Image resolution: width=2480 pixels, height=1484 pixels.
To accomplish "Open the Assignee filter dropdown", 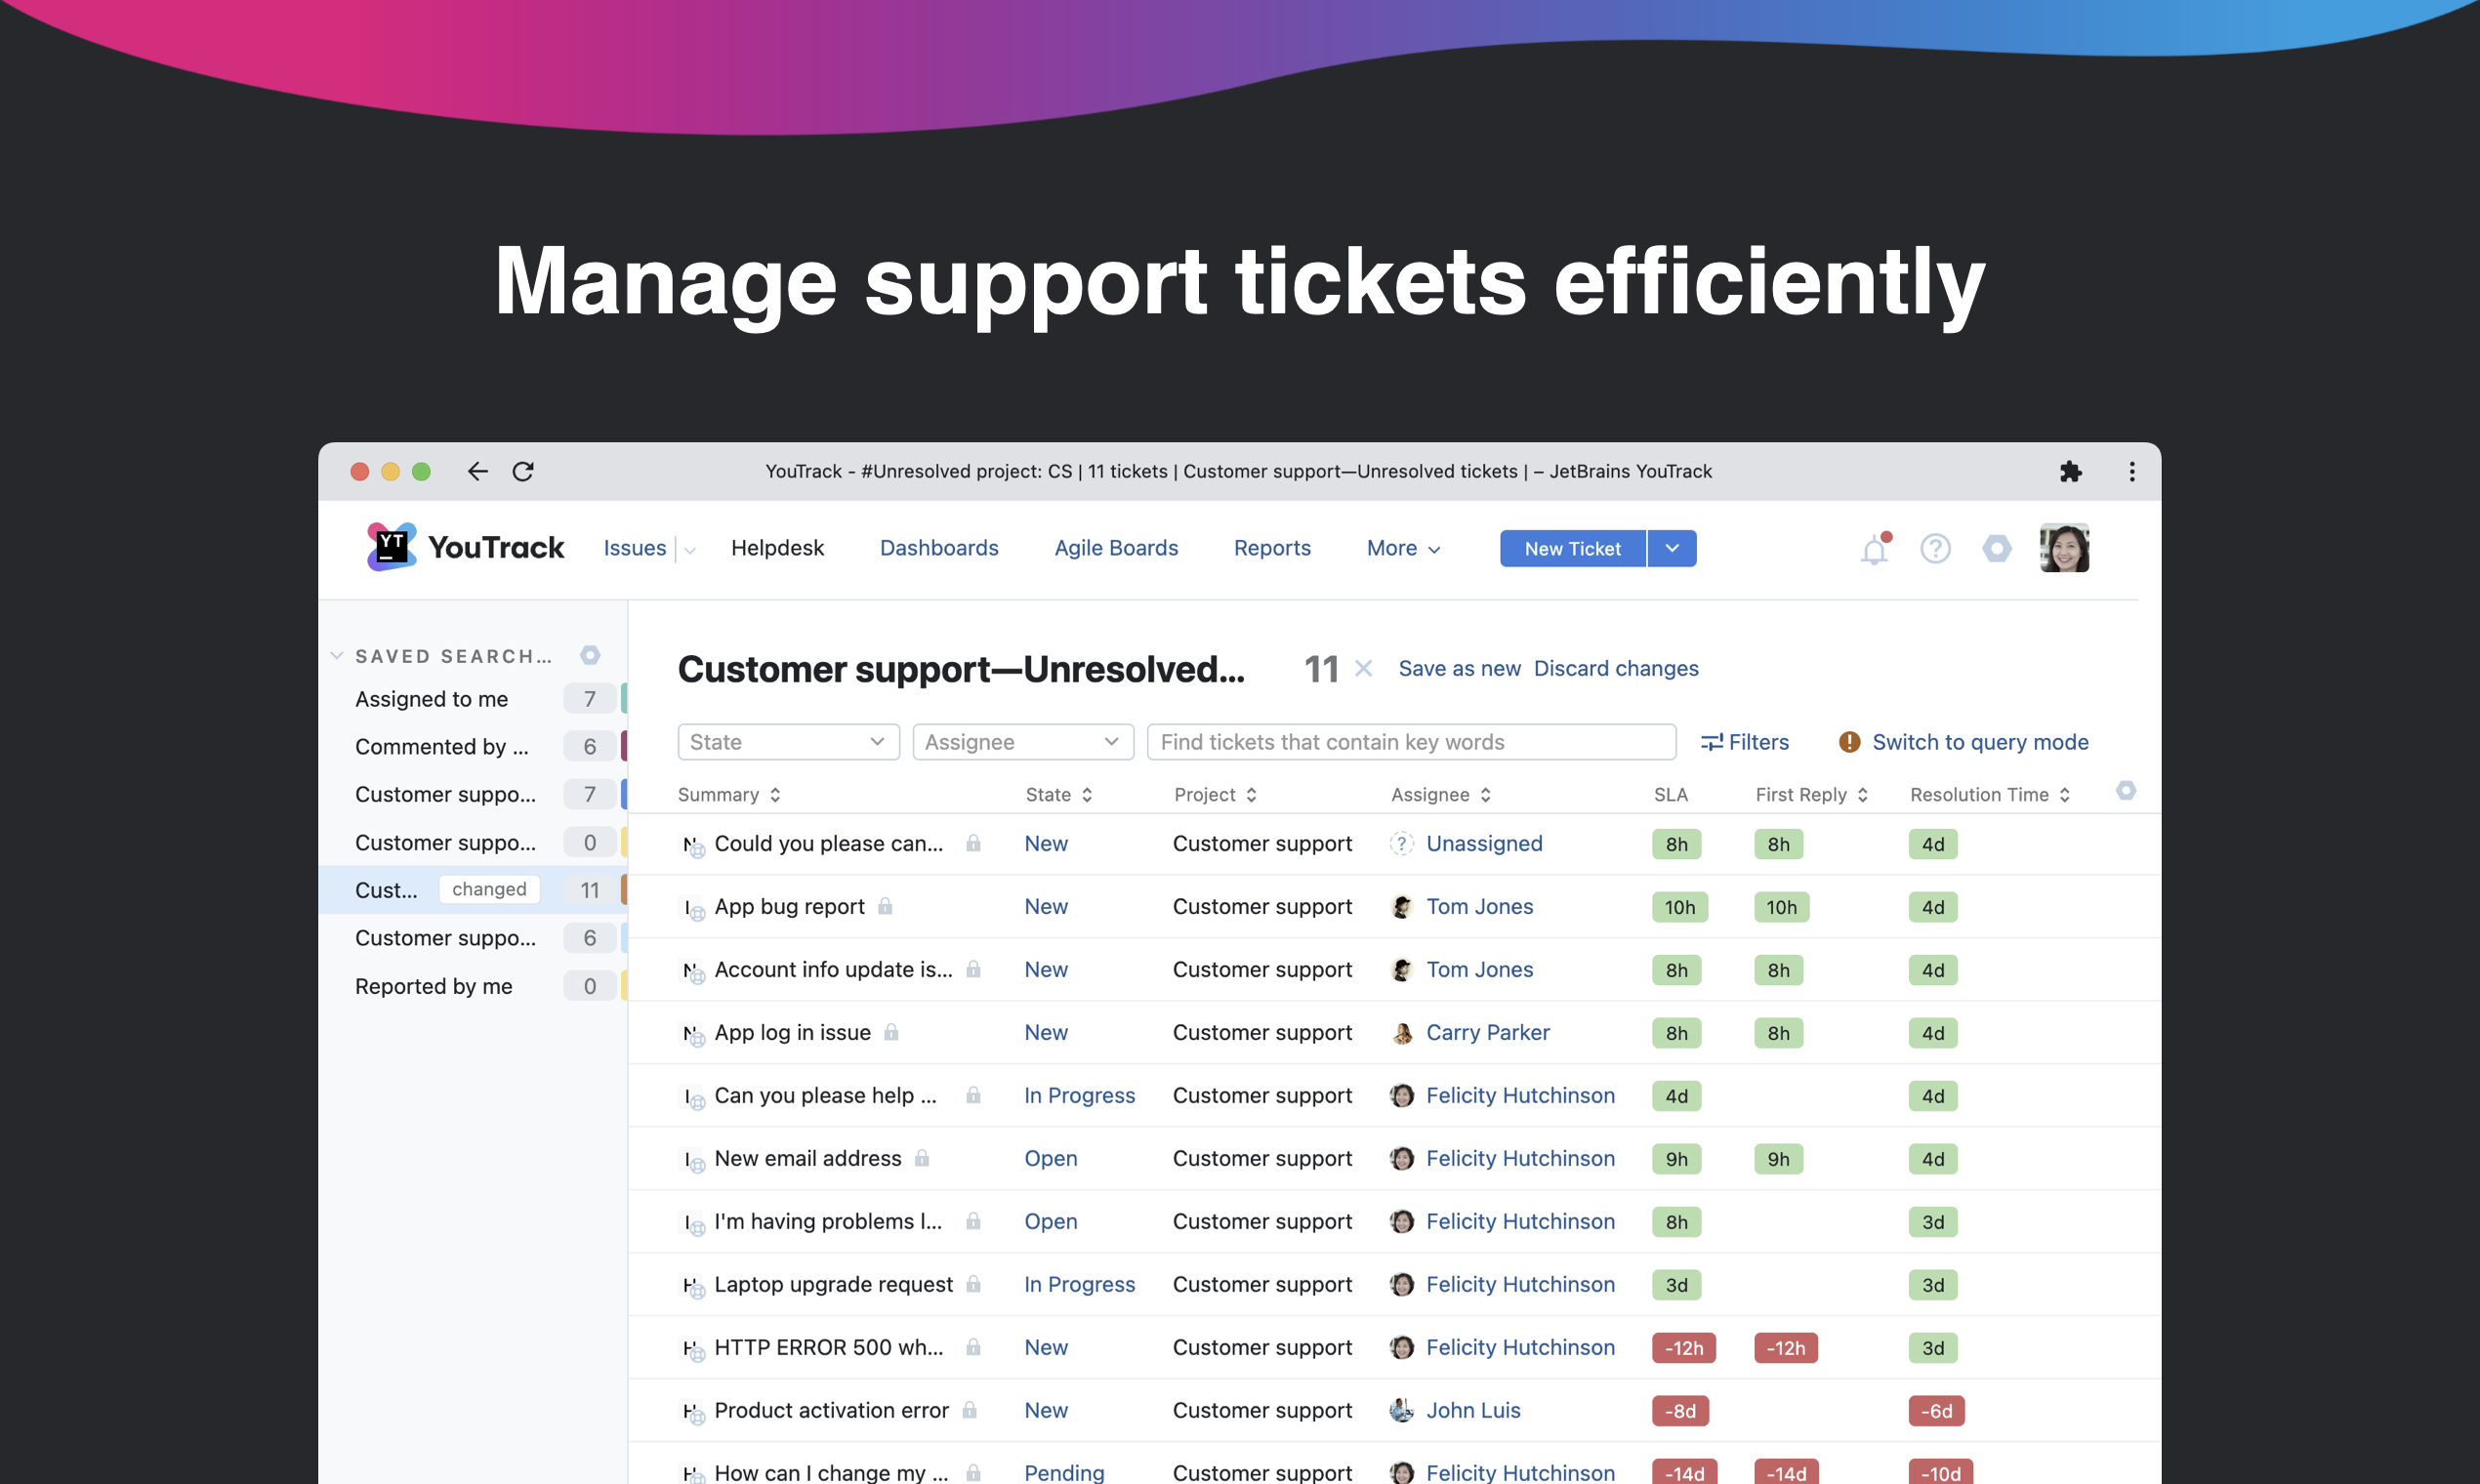I will point(1023,742).
